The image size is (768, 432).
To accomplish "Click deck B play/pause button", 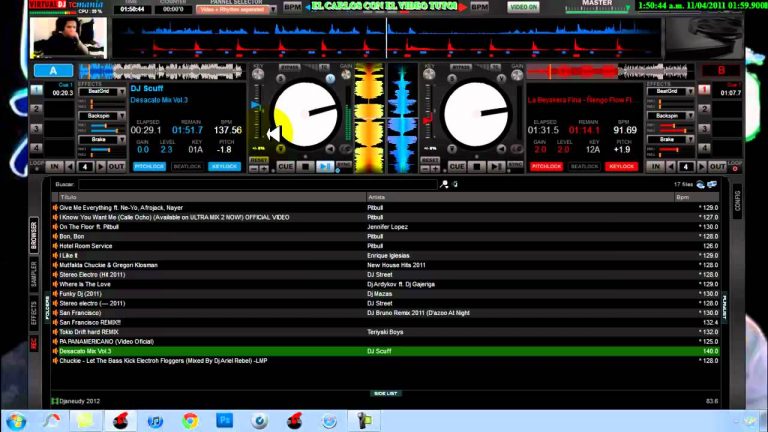I will click(496, 167).
